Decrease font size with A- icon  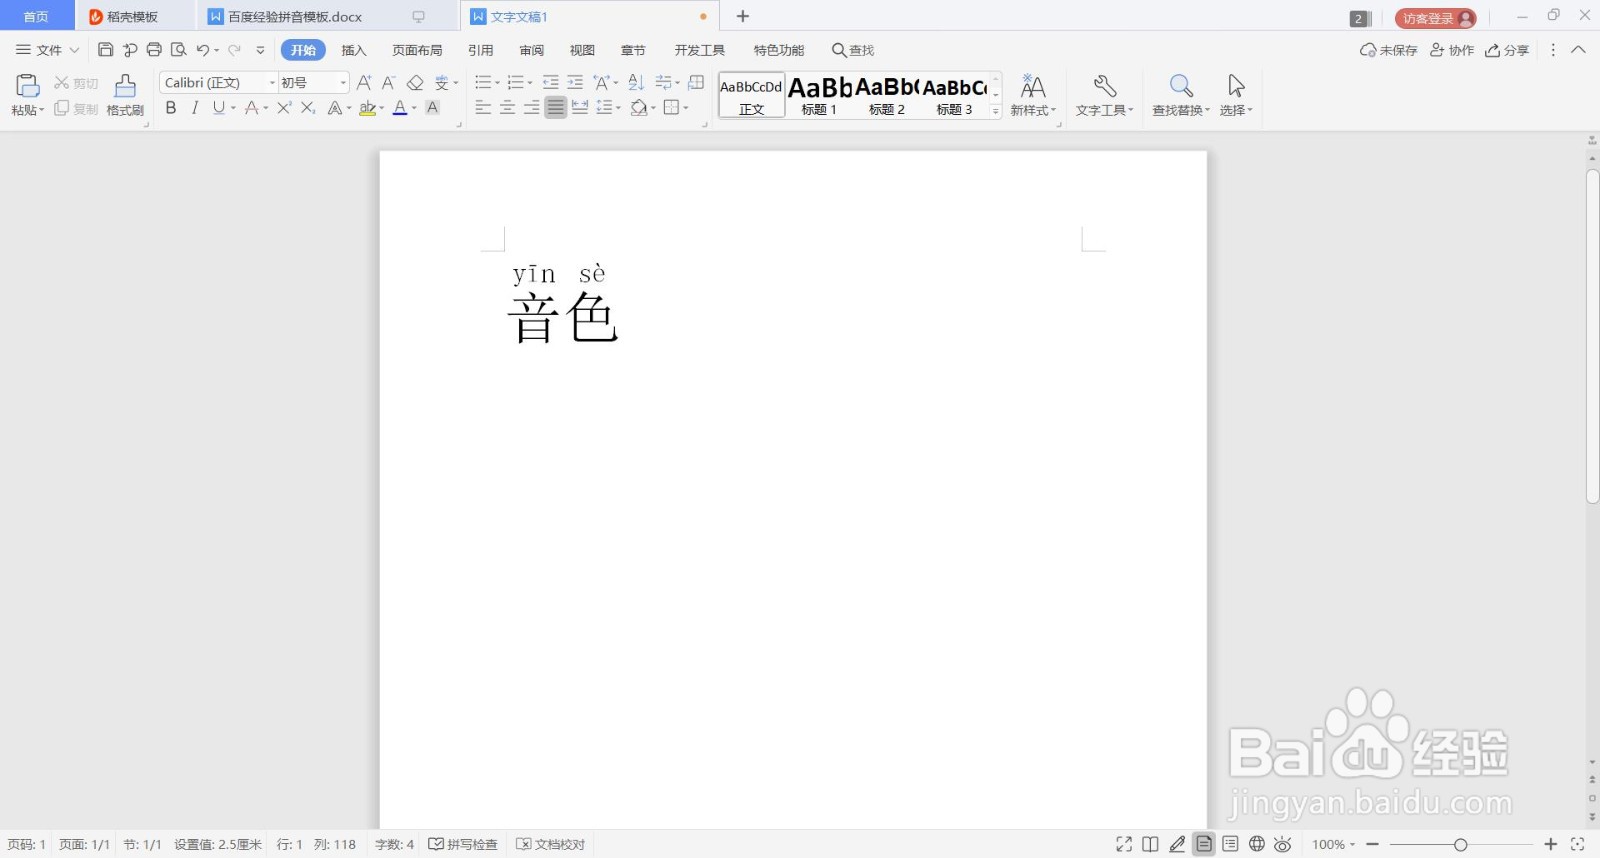(388, 83)
